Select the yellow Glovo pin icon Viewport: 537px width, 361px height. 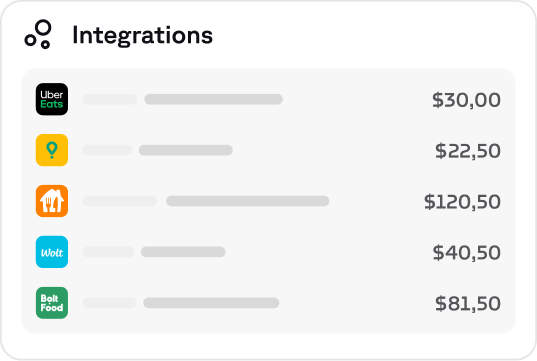click(x=52, y=150)
